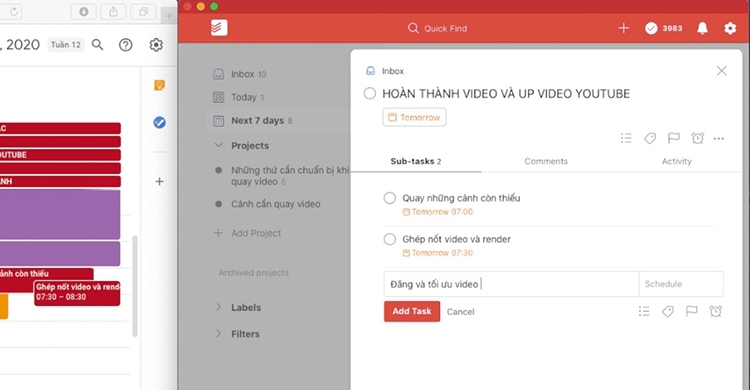The height and width of the screenshot is (390, 750).
Task: Collapse the Projects section chevron
Action: [x=219, y=145]
